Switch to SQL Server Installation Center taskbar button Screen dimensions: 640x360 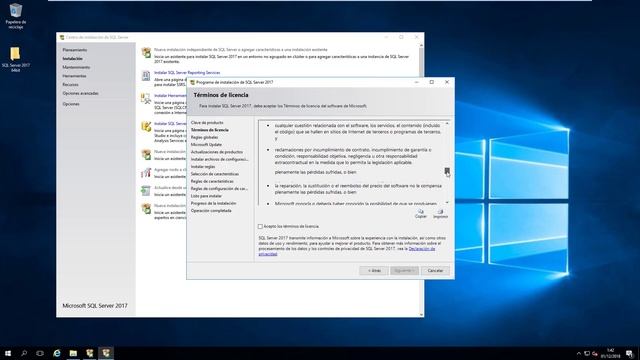click(x=89, y=353)
